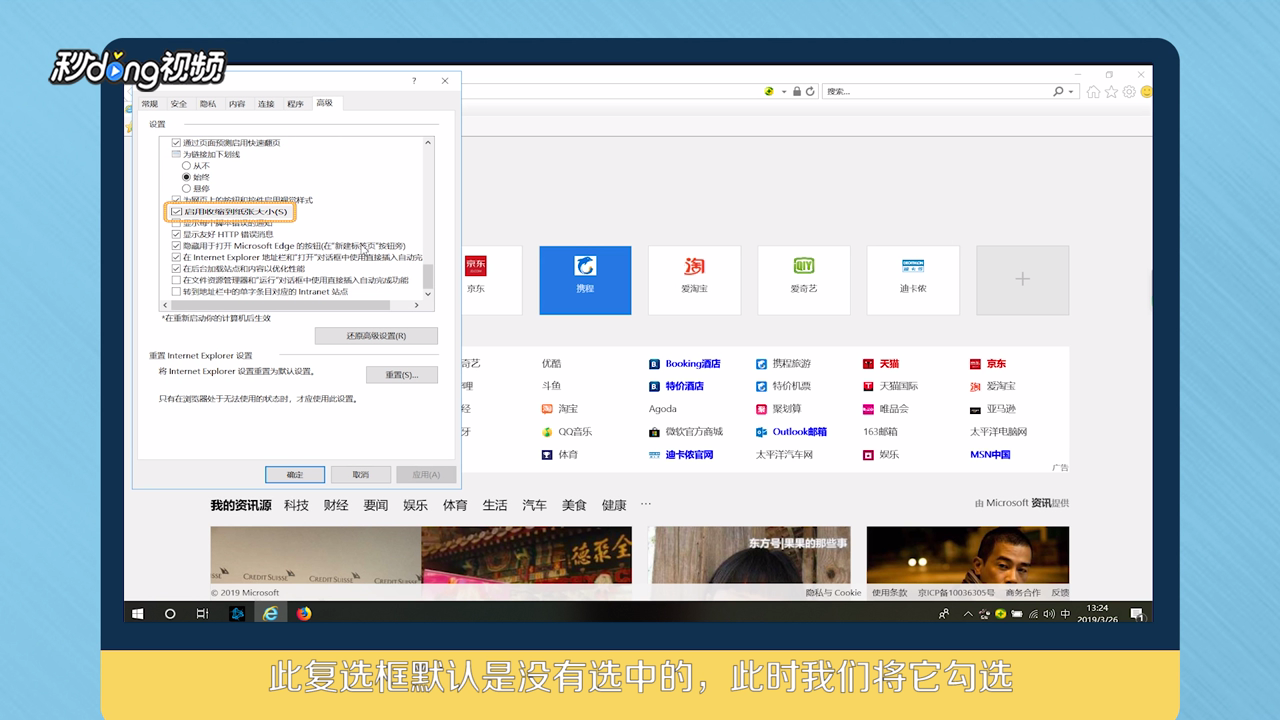Launch Firefox from the taskbar
This screenshot has width=1280, height=720.
[x=304, y=613]
